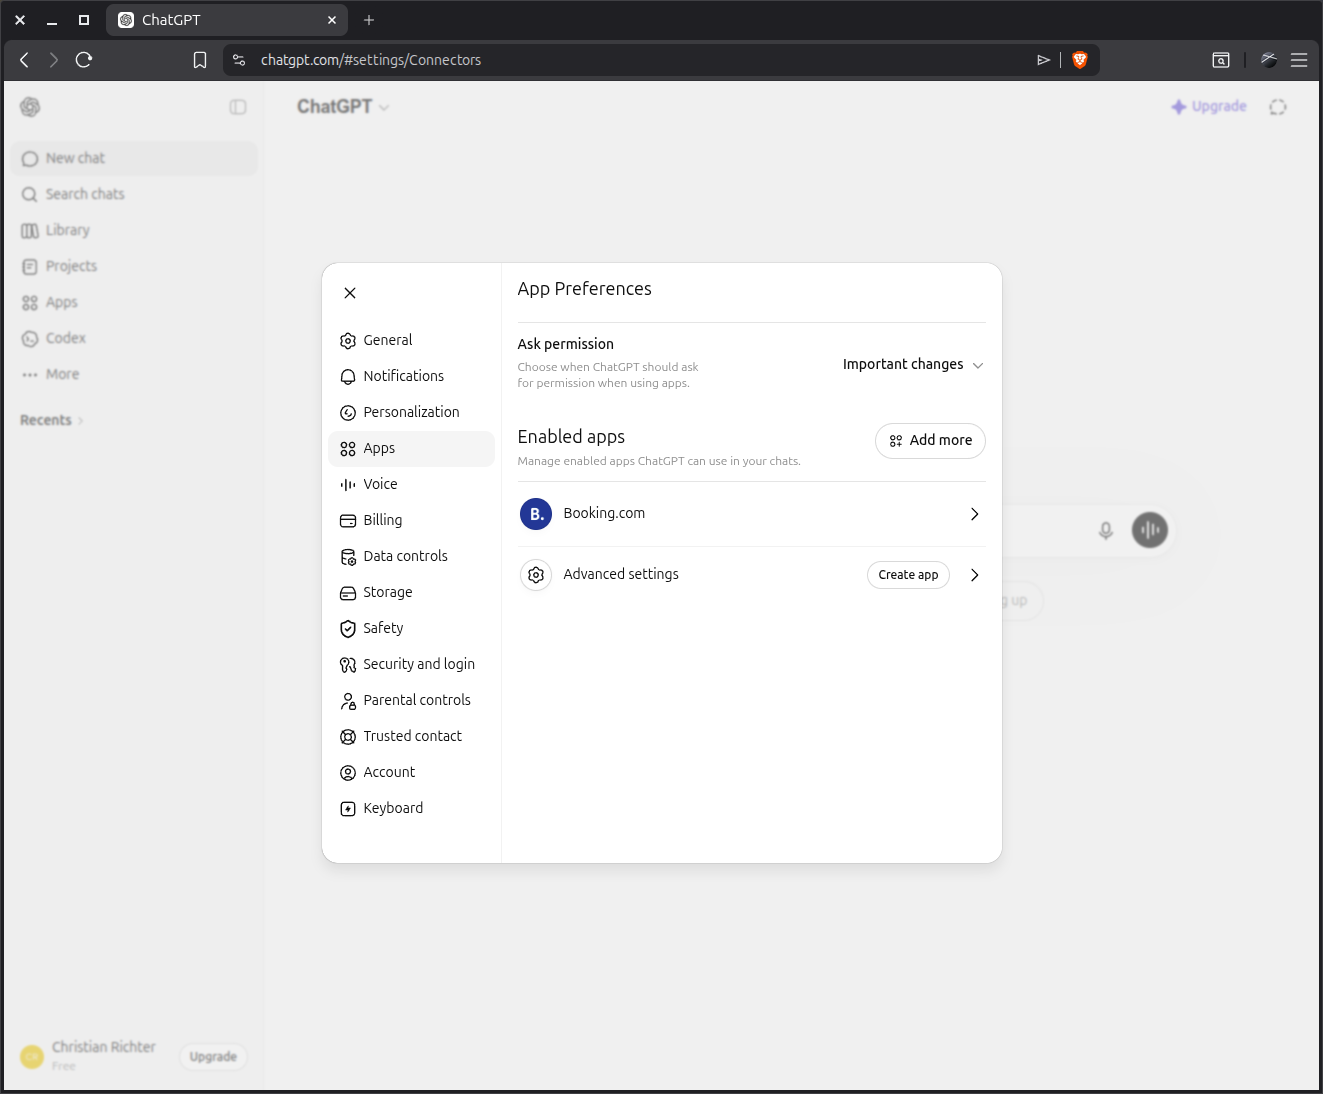Image resolution: width=1323 pixels, height=1094 pixels.
Task: Open Apps in the left sidebar
Action: tap(134, 302)
